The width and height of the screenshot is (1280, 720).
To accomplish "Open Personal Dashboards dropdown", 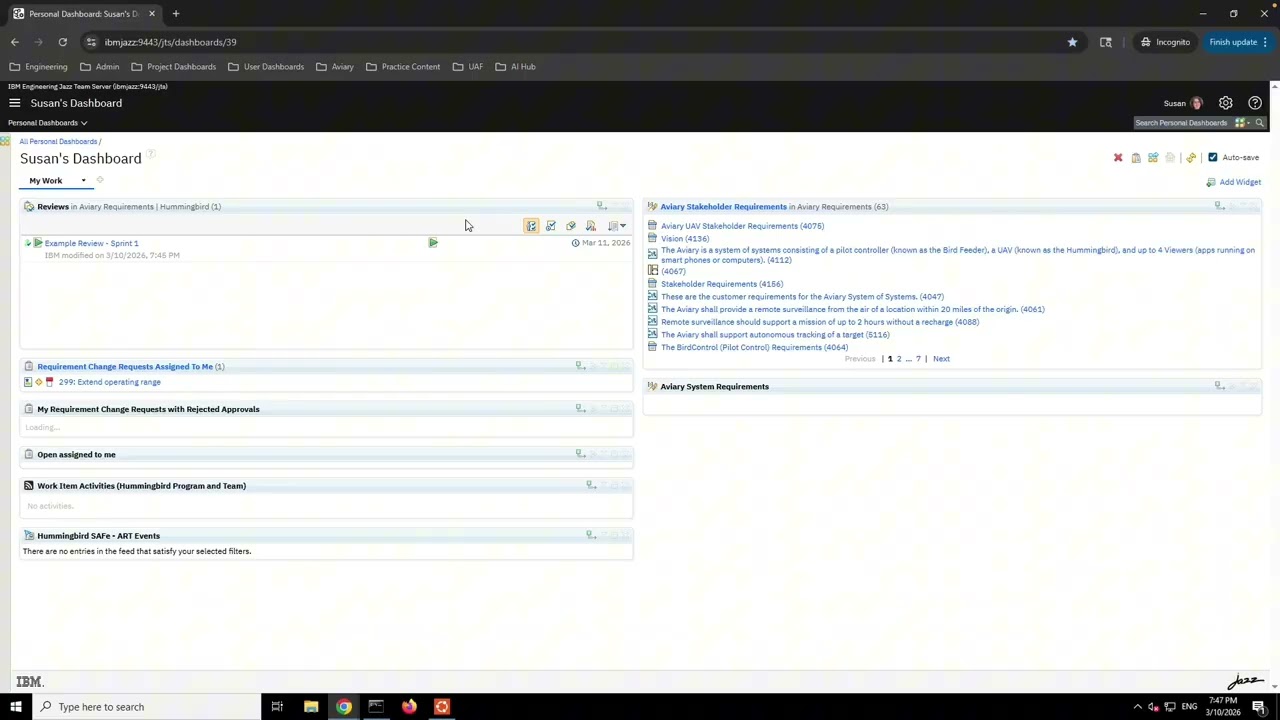I will tap(48, 123).
